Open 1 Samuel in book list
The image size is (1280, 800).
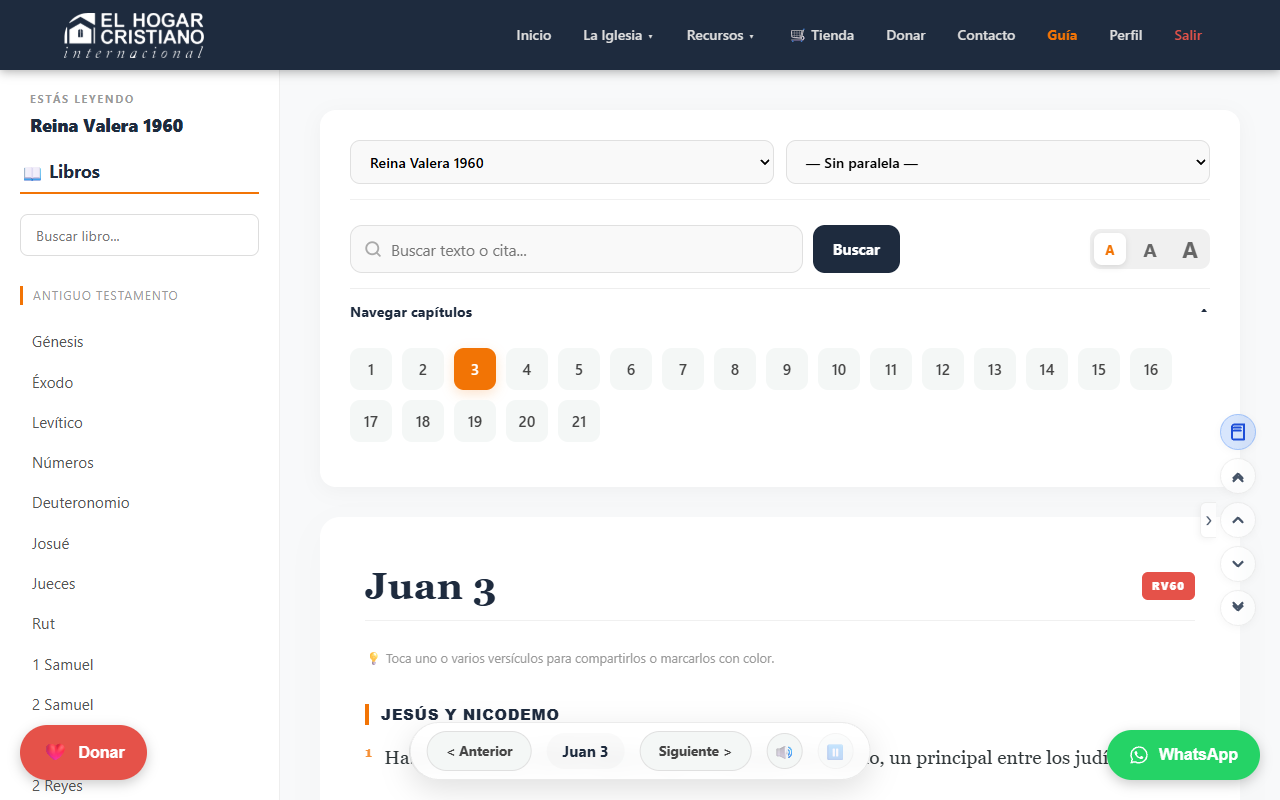click(x=63, y=664)
